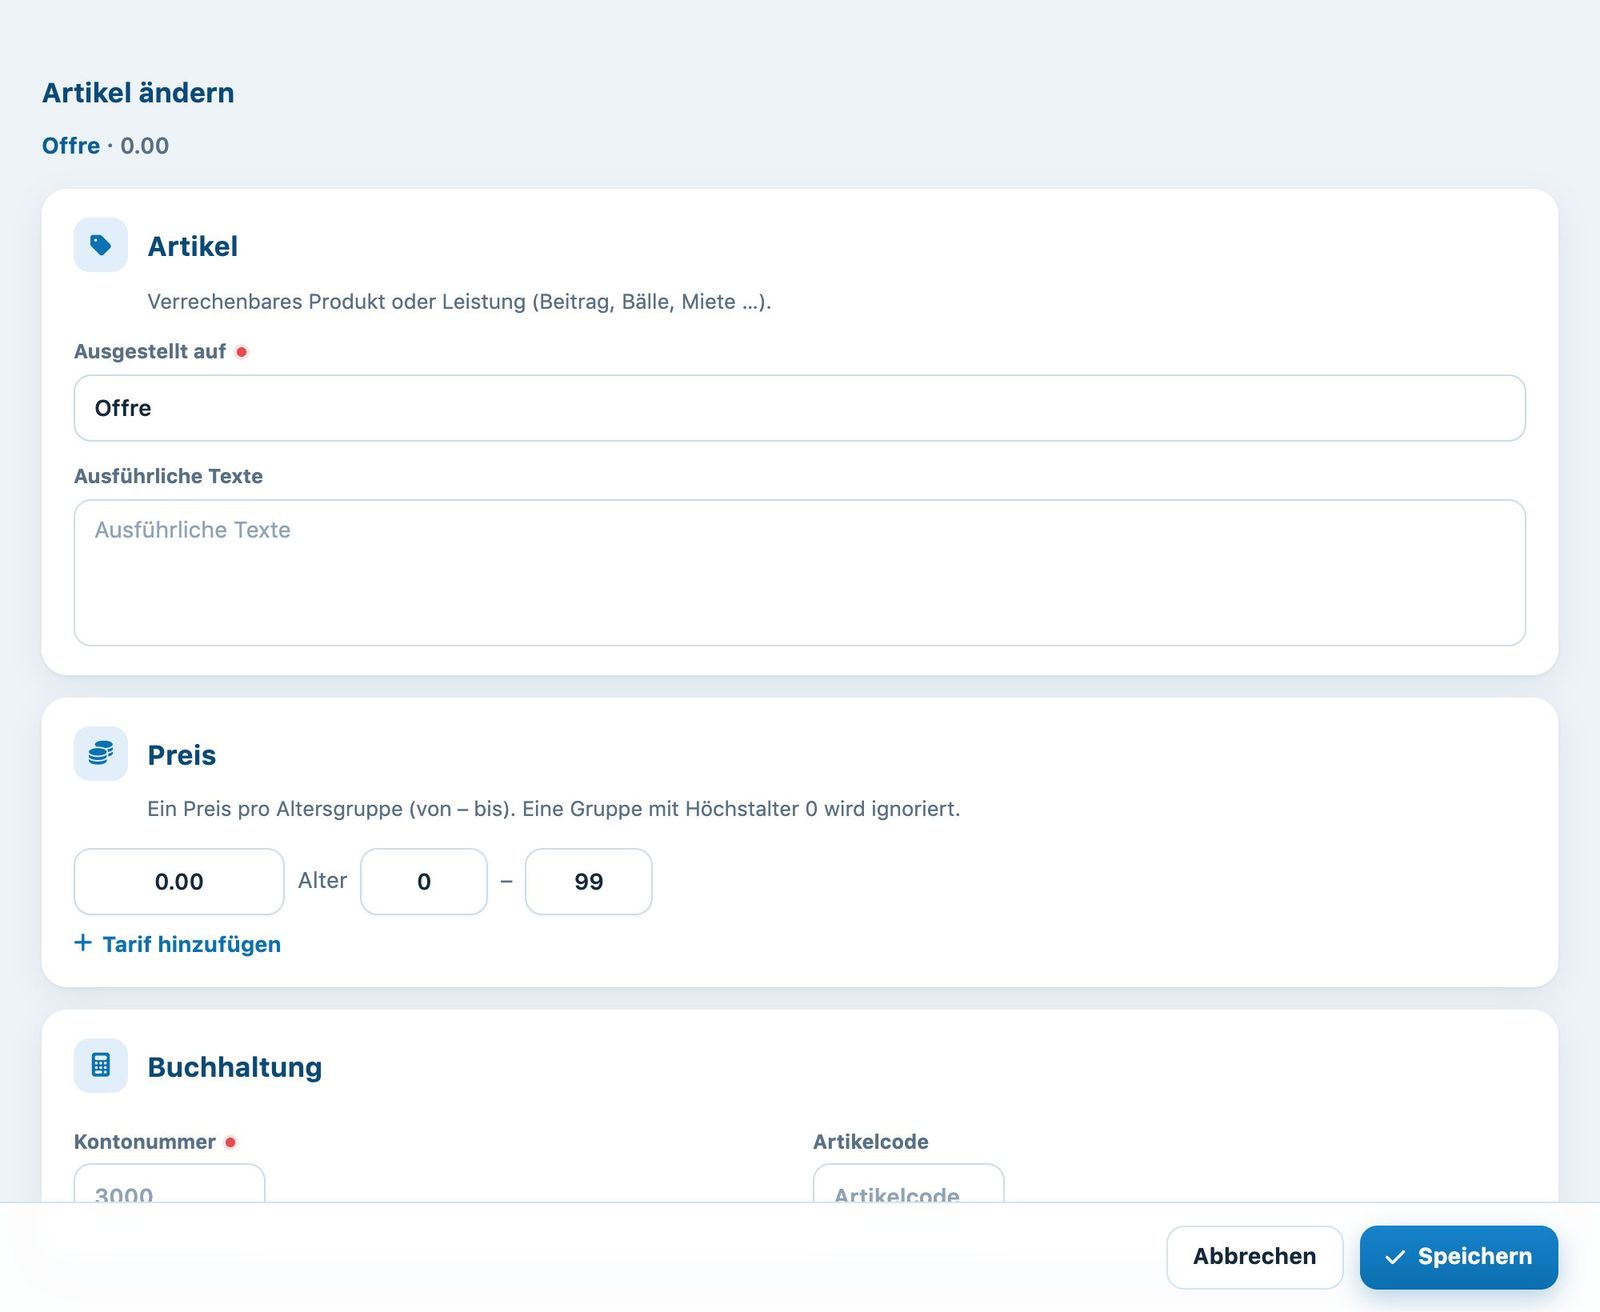
Task: Click into the Ausführliche Texte textarea
Action: click(800, 573)
